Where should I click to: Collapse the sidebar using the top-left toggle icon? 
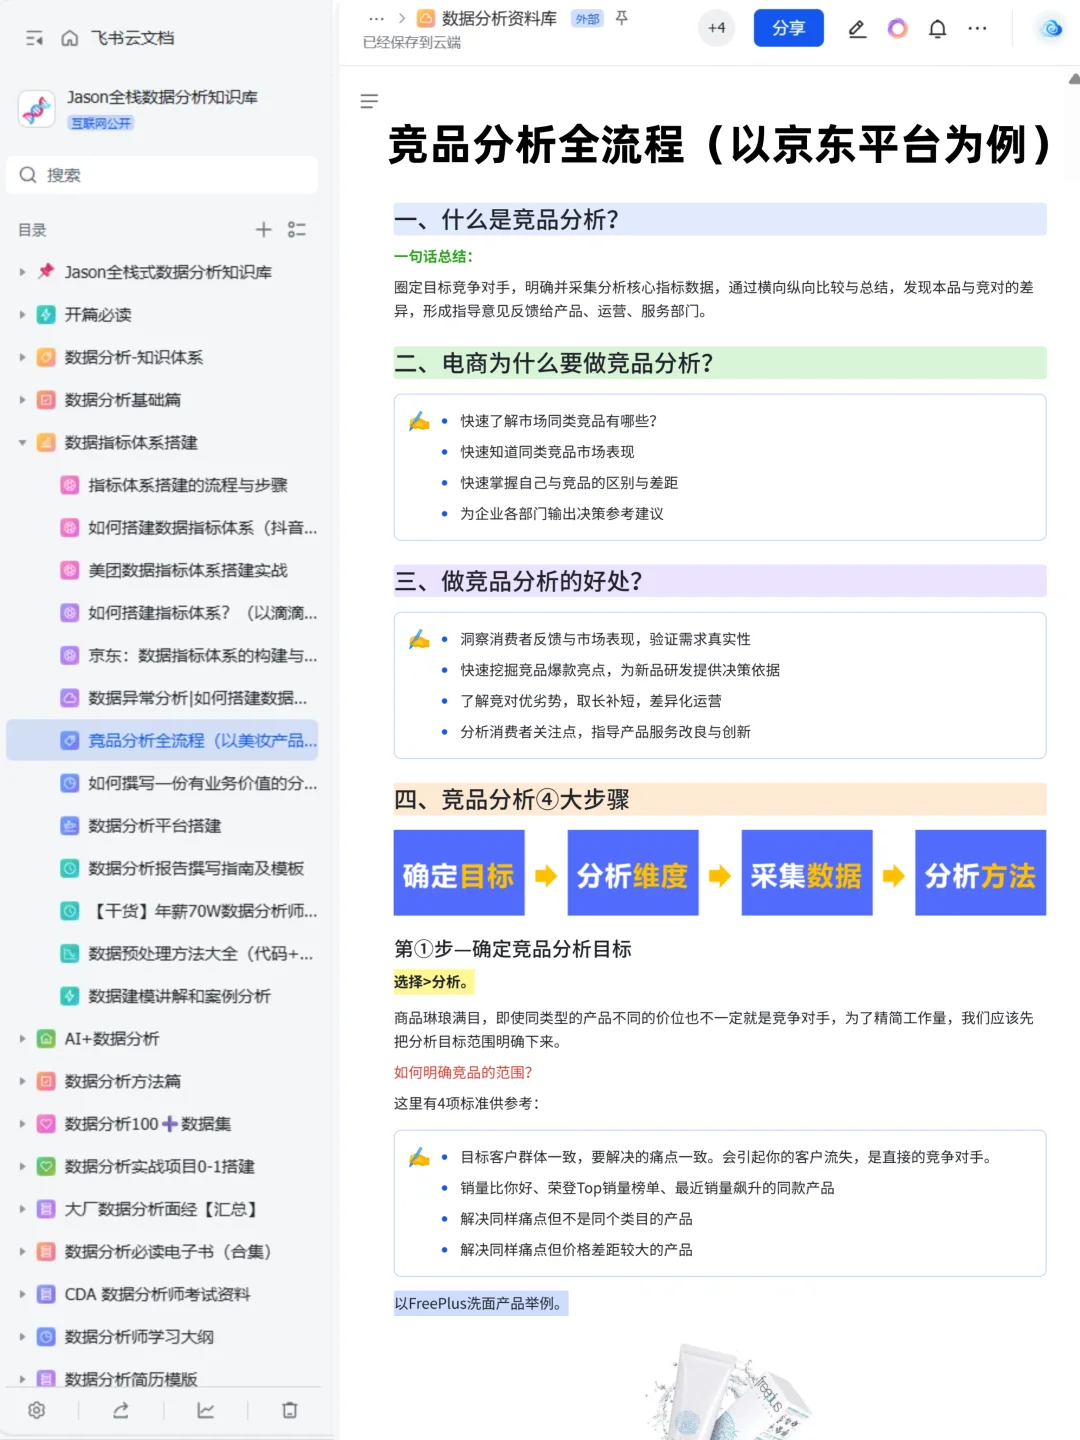coord(34,38)
